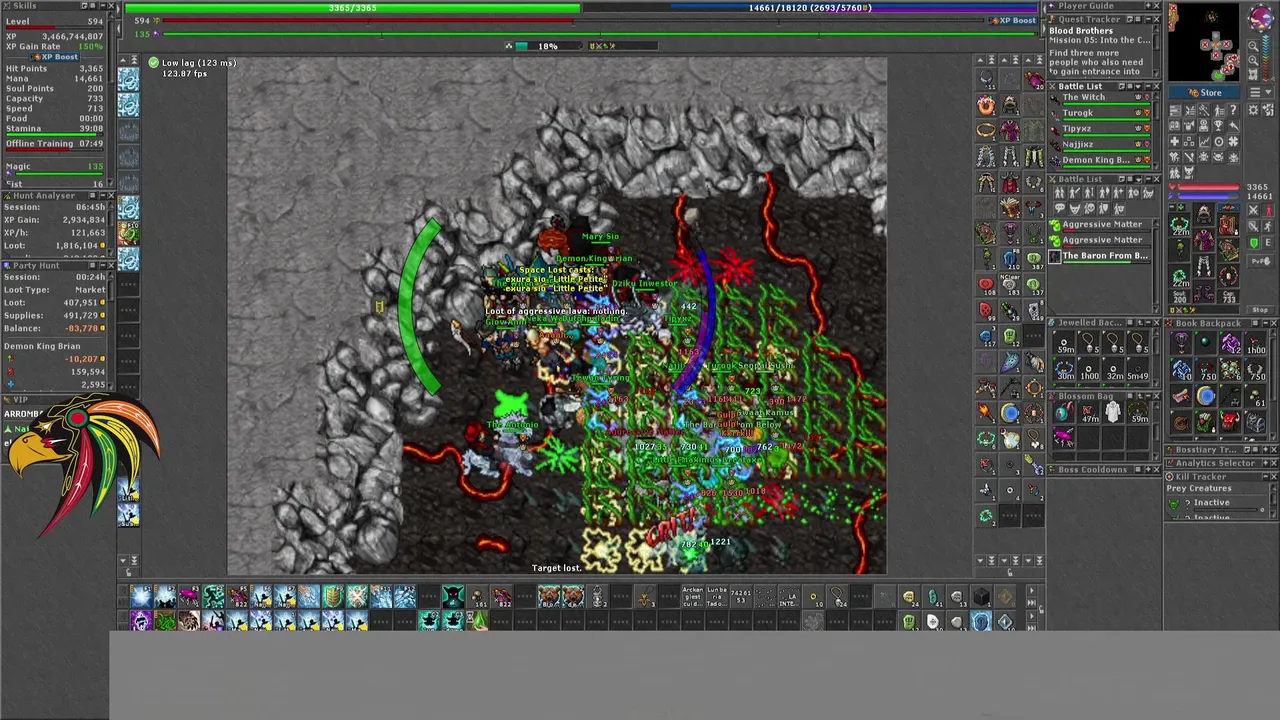1280x720 pixels.
Task: Open the menu dropdown beside Store
Action: tap(1261, 93)
